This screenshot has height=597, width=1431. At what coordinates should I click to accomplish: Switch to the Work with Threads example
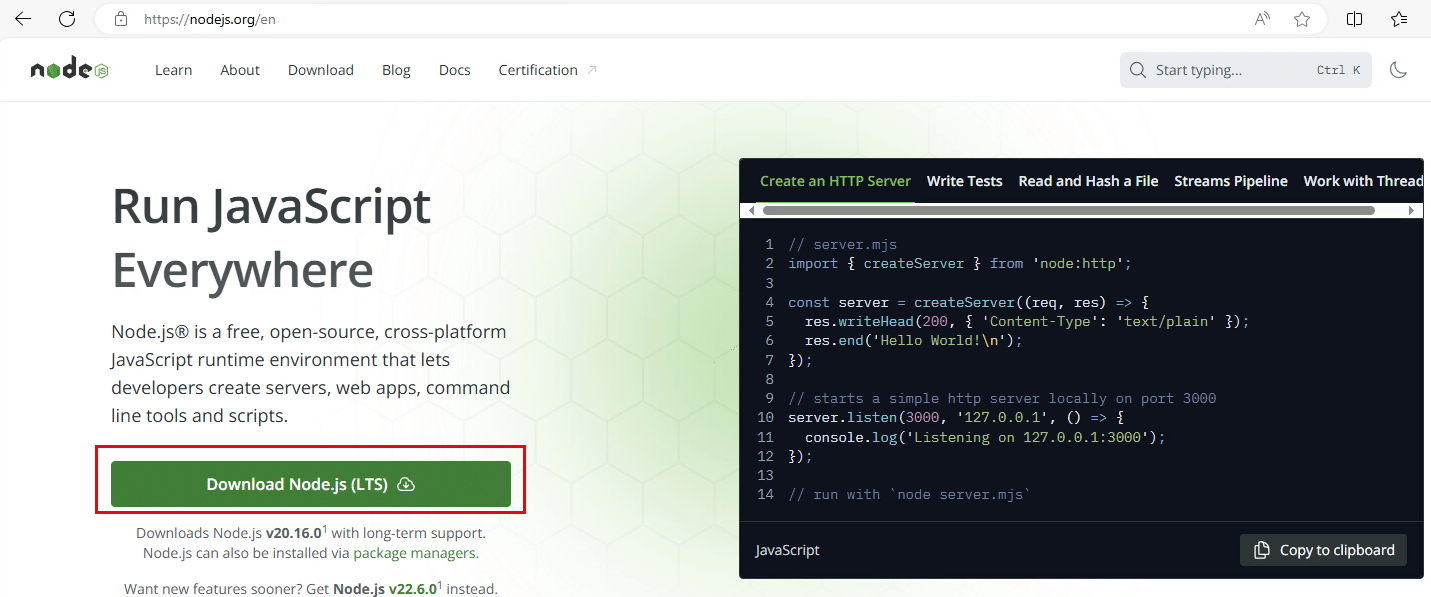pos(1363,181)
